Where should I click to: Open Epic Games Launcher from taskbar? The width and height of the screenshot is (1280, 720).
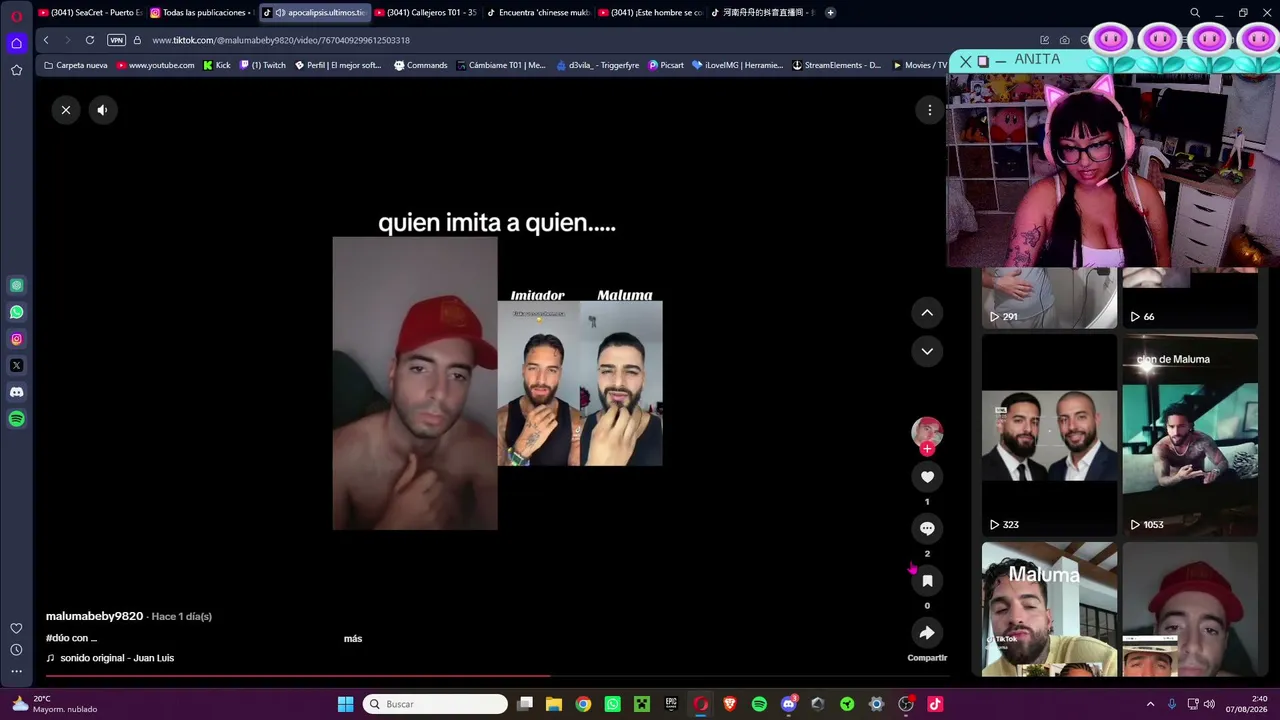point(671,704)
